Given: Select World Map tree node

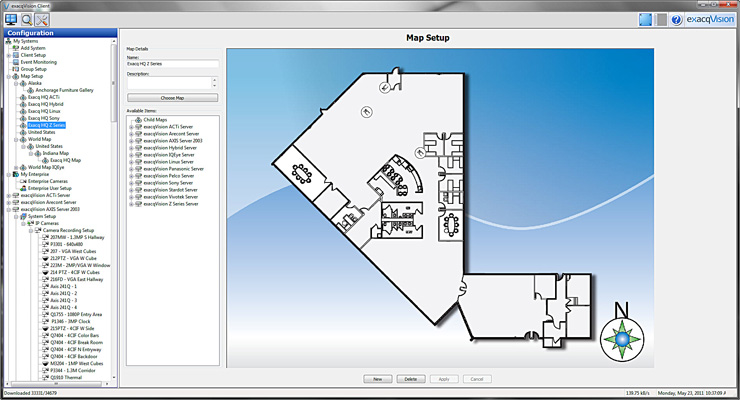Looking at the screenshot, I should tap(40, 139).
